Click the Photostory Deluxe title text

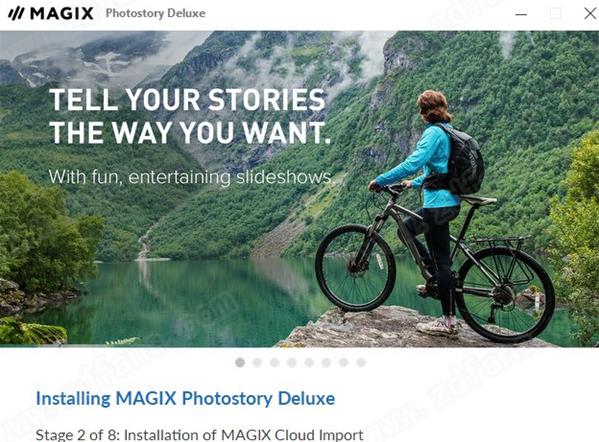[x=155, y=13]
